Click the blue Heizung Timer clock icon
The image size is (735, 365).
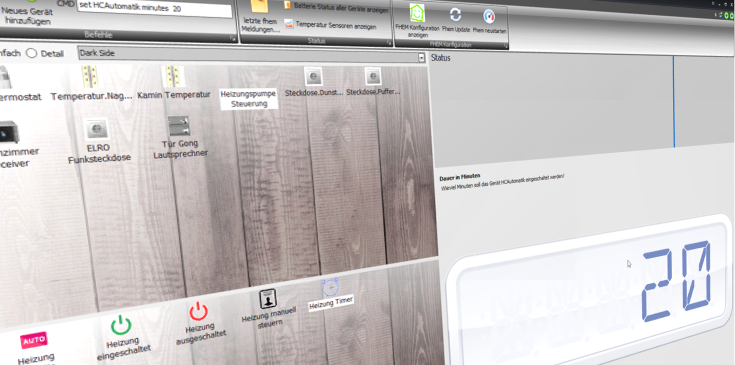(330, 286)
